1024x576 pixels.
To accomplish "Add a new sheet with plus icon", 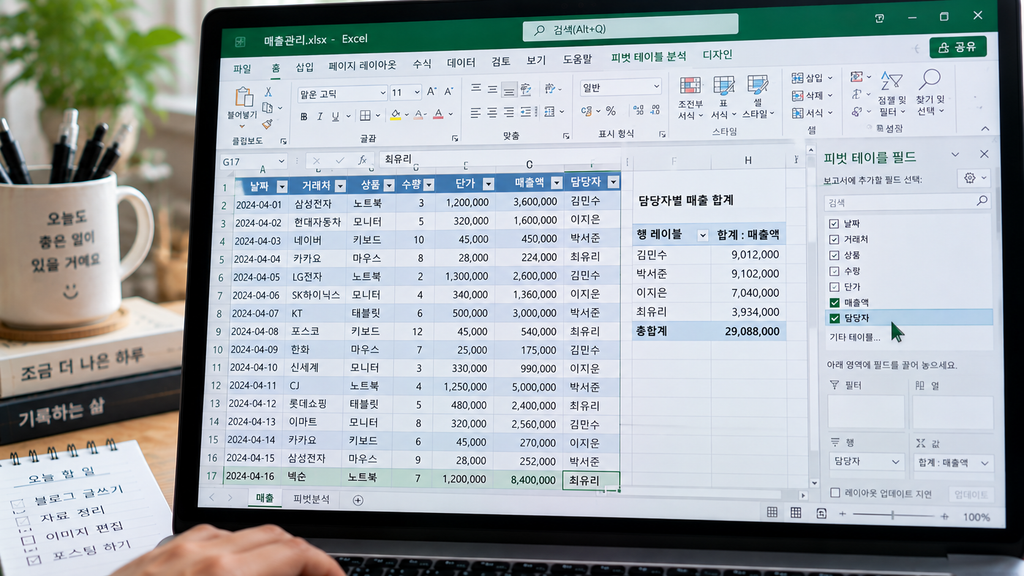I will click(357, 500).
